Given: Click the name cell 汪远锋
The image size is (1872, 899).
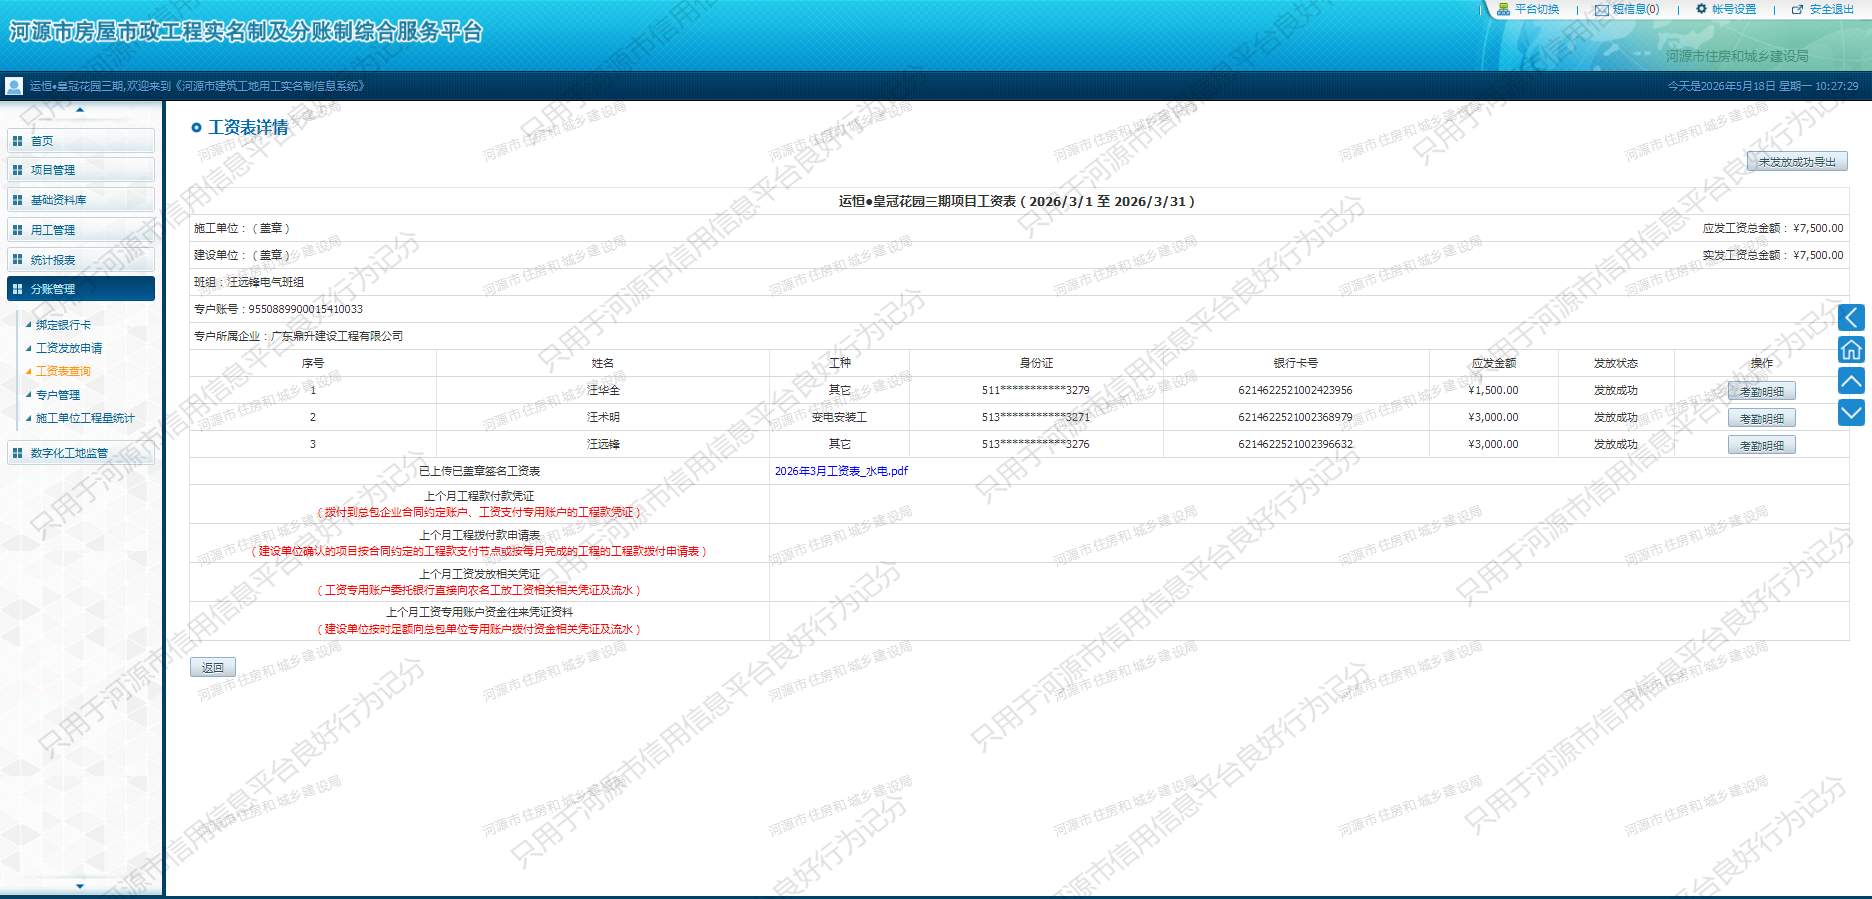Looking at the screenshot, I should tap(603, 444).
